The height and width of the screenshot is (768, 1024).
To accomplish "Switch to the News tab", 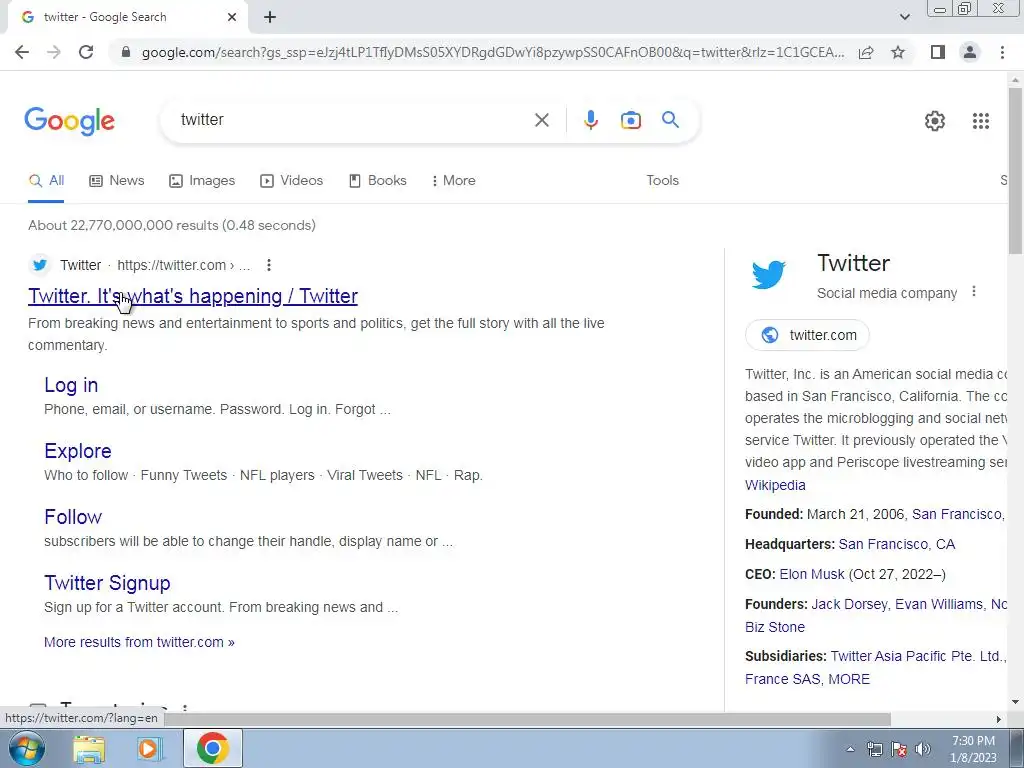I will (117, 181).
